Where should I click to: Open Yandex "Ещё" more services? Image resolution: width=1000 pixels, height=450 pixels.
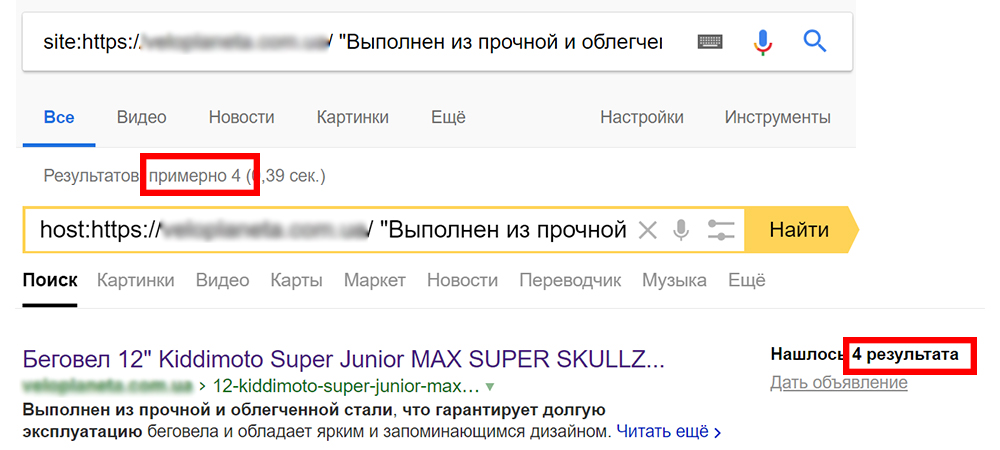pyautogui.click(x=747, y=280)
